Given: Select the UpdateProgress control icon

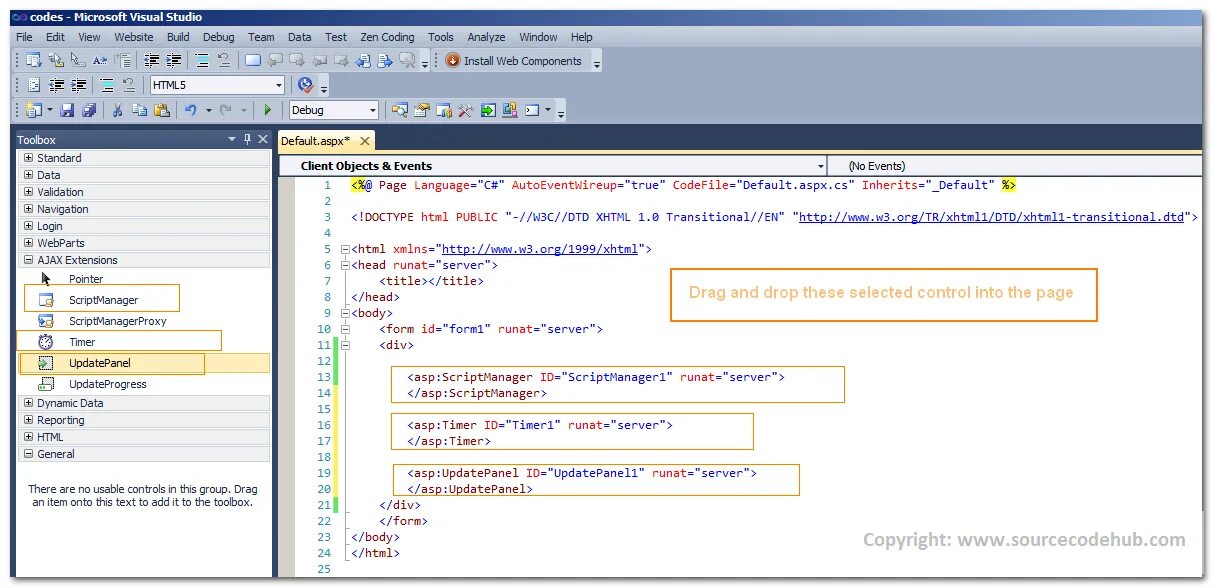Looking at the screenshot, I should [x=46, y=384].
